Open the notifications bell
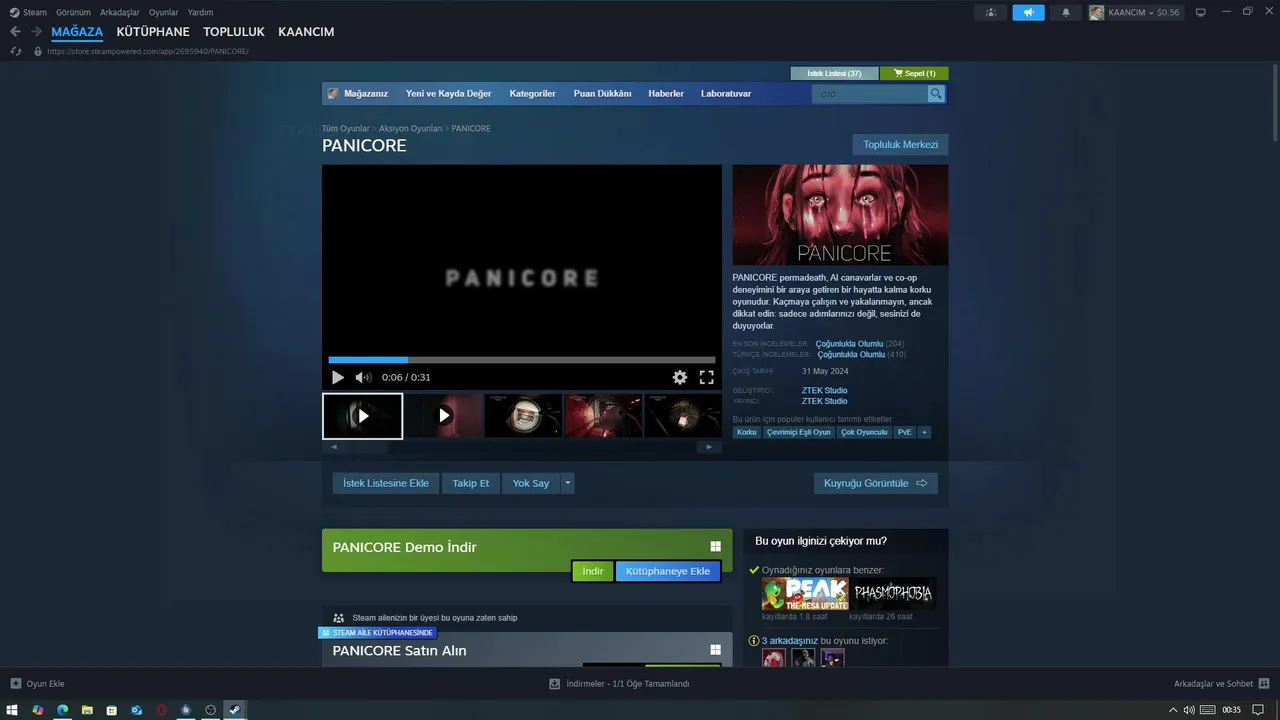Screen dimensions: 1280x720 click(x=1065, y=12)
